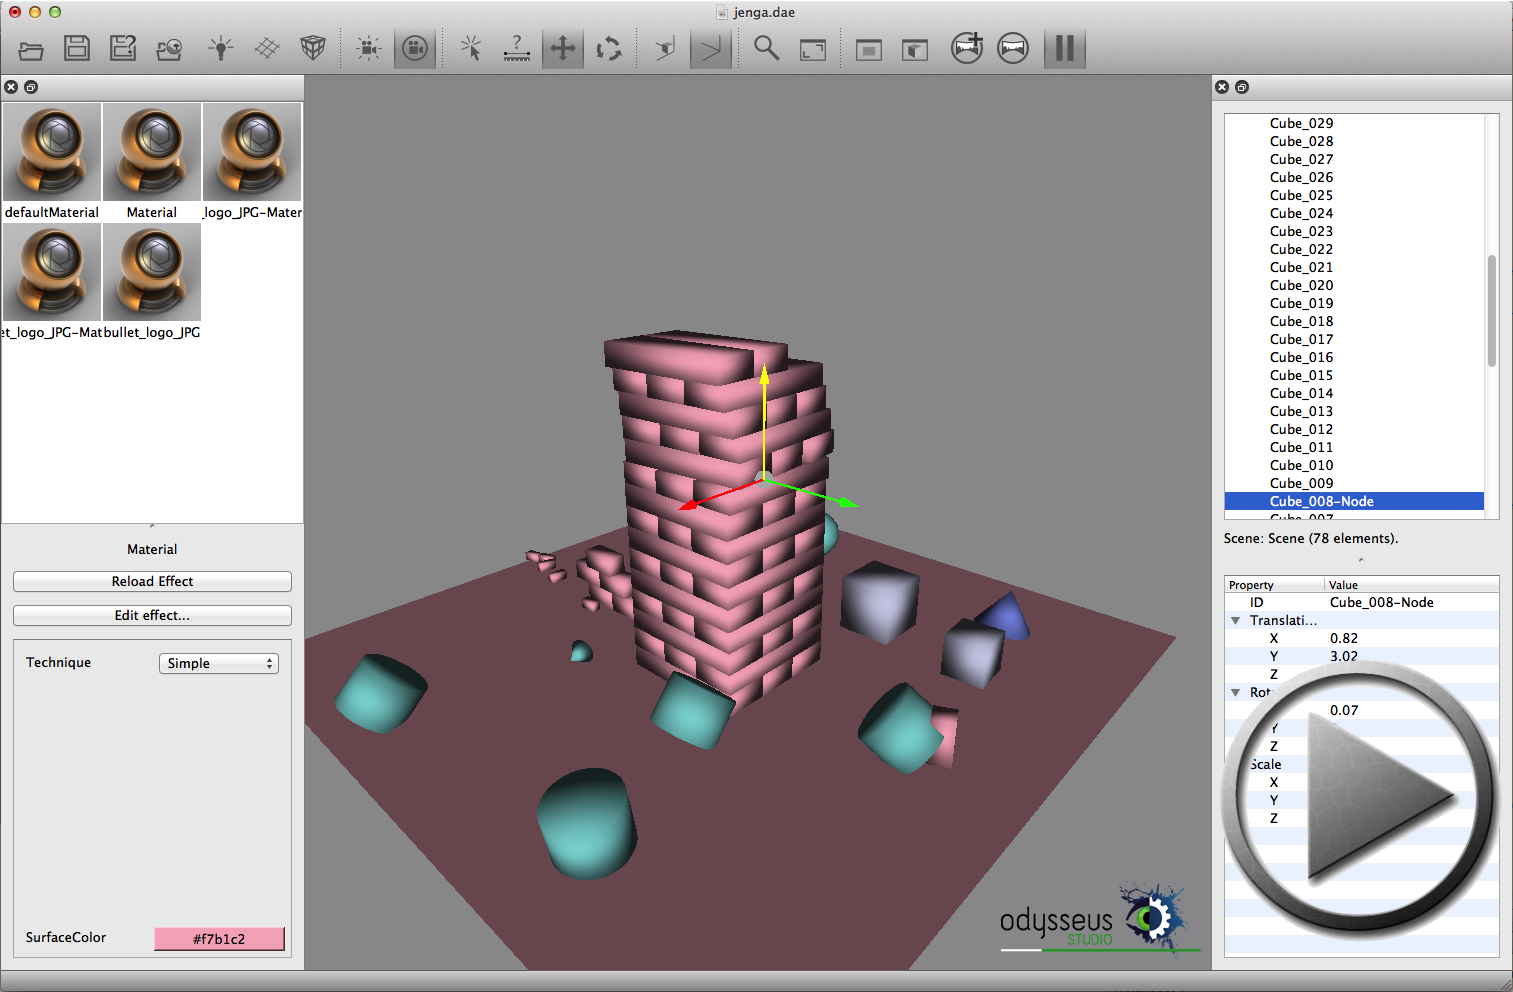Click the jenga.dae title document icon
Image resolution: width=1513 pixels, height=992 pixels.
(x=722, y=13)
